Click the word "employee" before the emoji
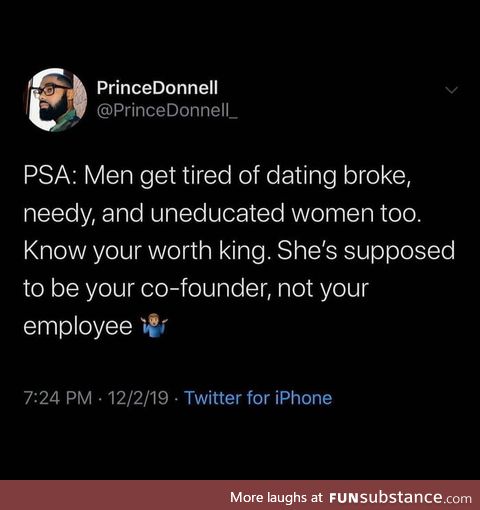Image resolution: width=480 pixels, height=510 pixels. 78,327
